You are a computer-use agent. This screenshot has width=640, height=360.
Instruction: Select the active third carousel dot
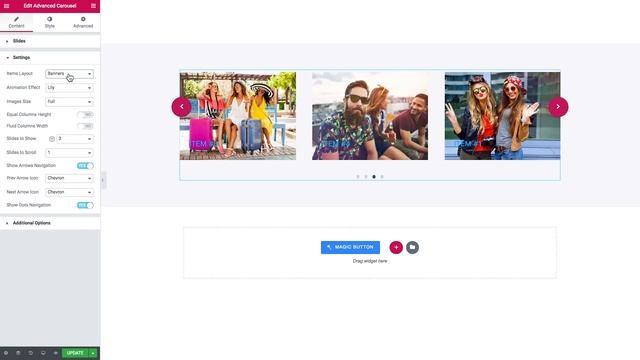coord(374,177)
